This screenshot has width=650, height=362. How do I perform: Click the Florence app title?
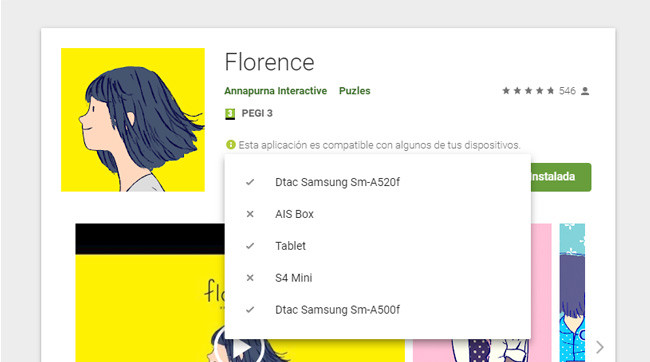click(x=269, y=62)
